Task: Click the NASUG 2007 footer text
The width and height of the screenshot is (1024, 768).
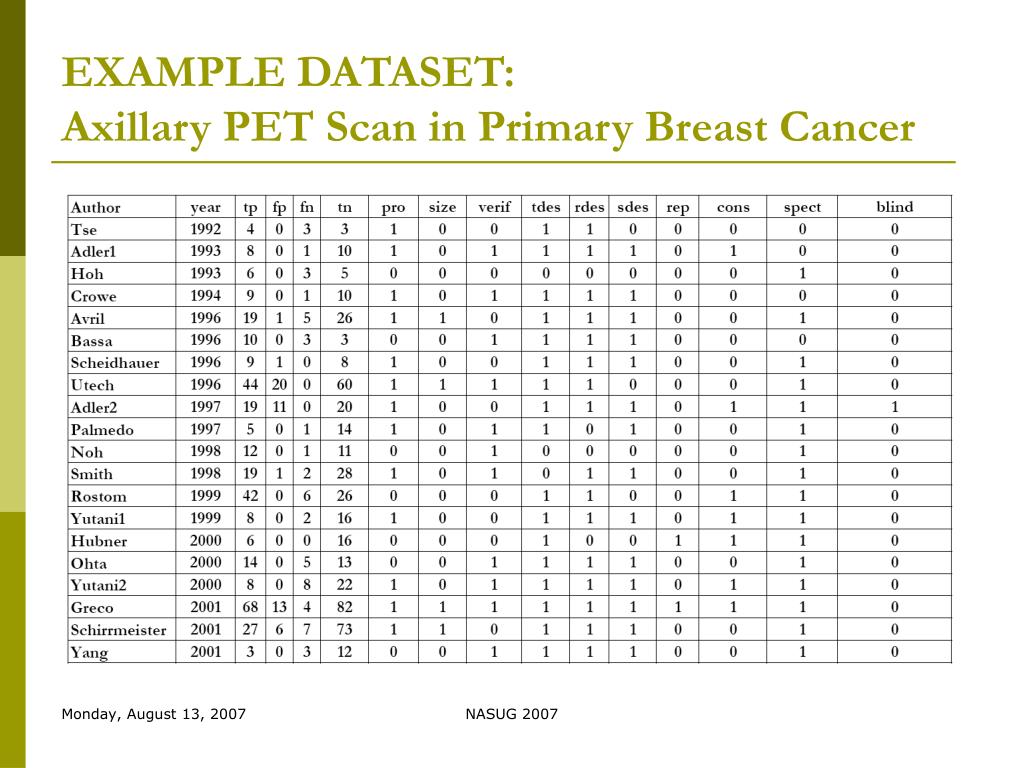Action: [x=511, y=714]
